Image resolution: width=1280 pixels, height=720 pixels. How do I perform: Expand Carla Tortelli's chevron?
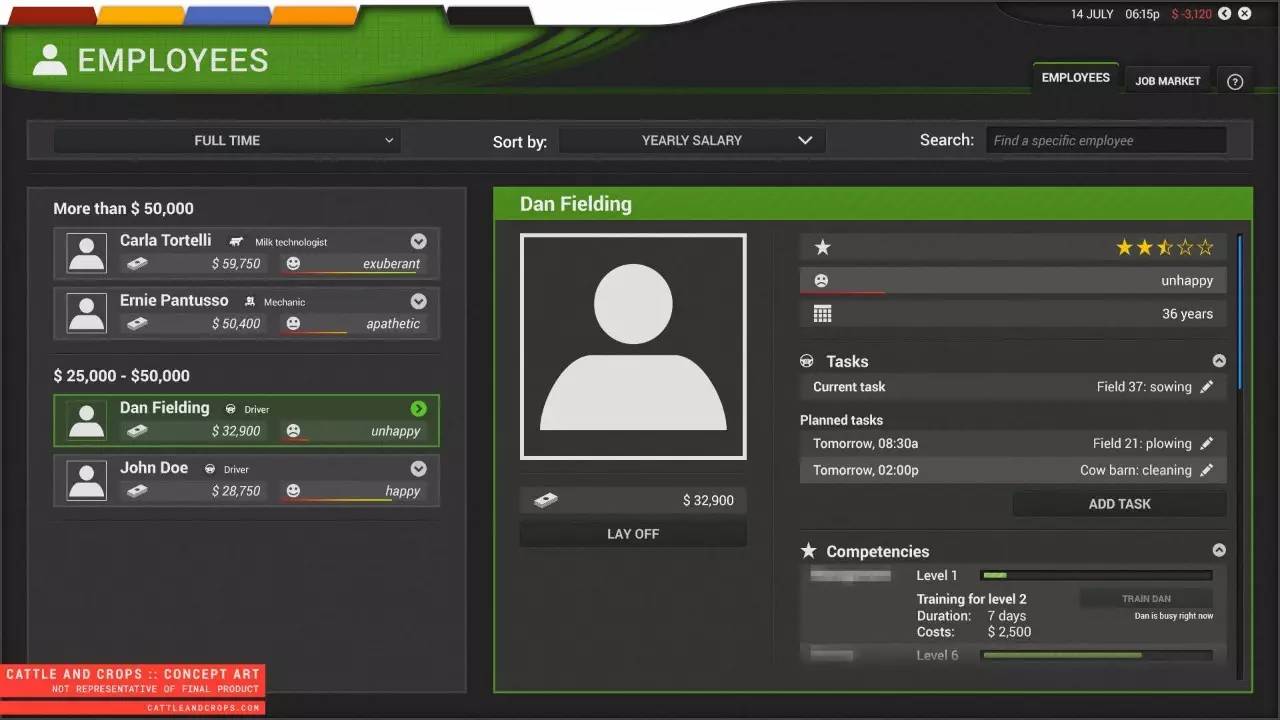coord(418,241)
